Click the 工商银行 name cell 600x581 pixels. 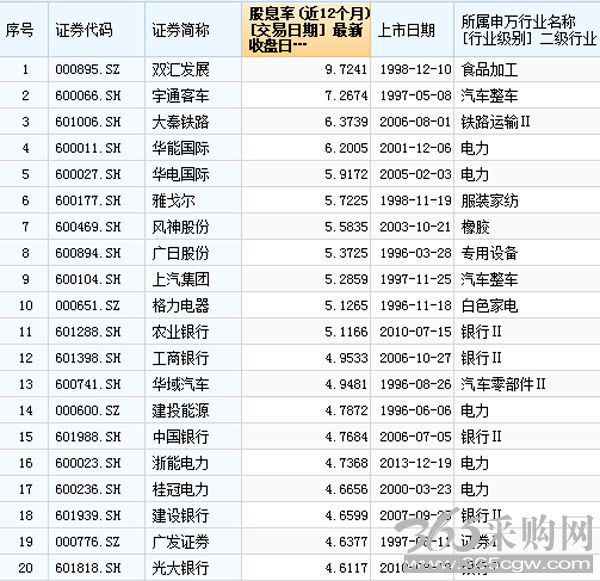click(193, 358)
